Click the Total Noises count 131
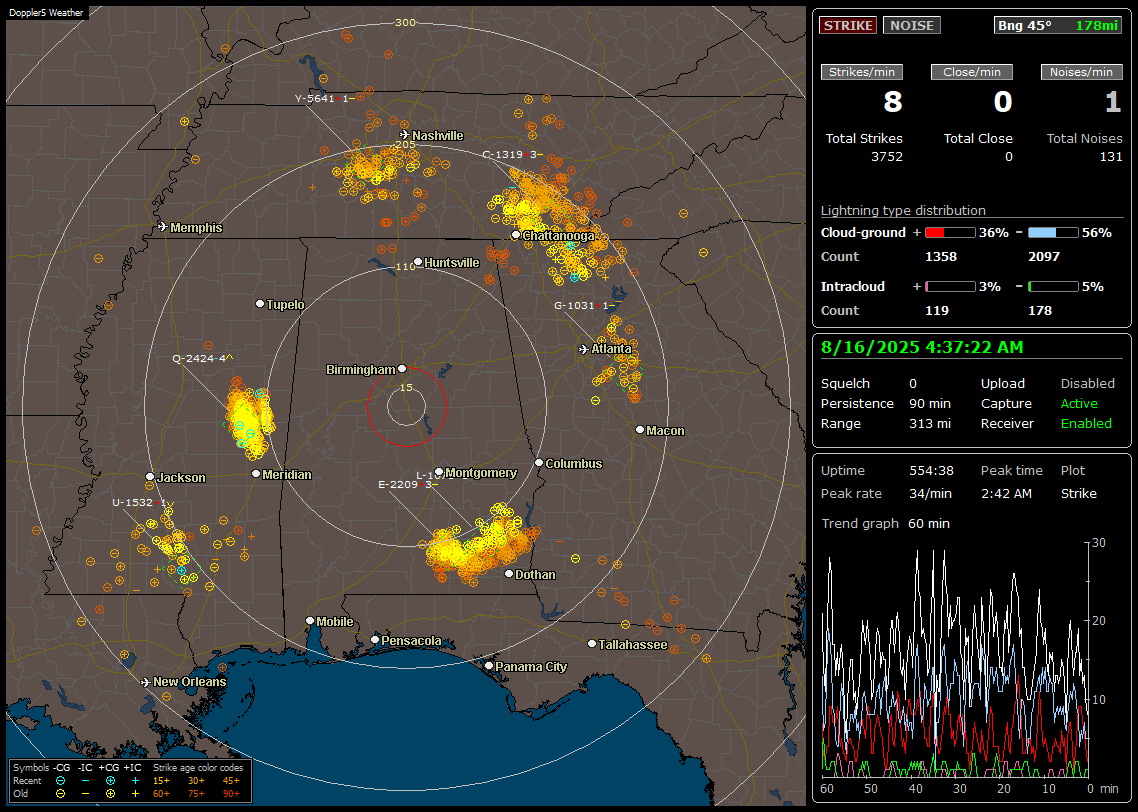 click(1110, 157)
